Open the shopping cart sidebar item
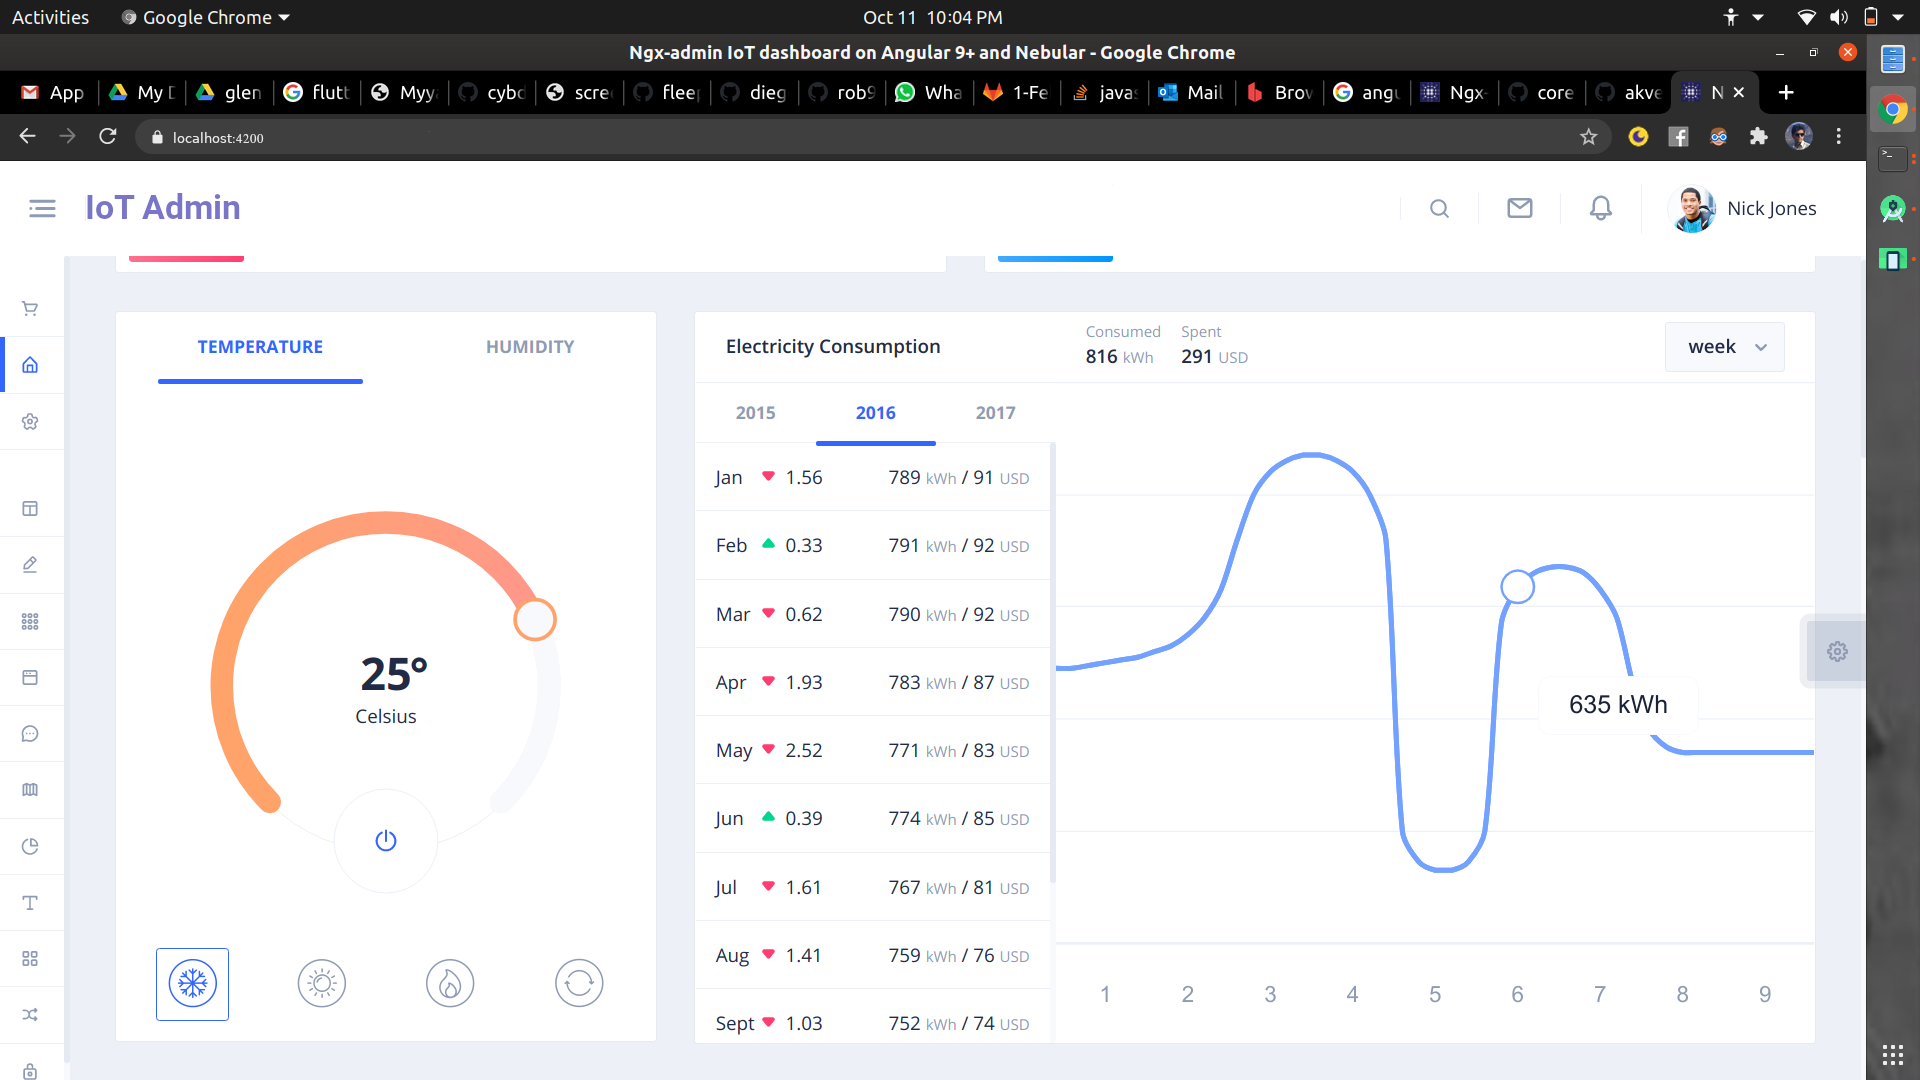Image resolution: width=1920 pixels, height=1080 pixels. click(x=30, y=309)
